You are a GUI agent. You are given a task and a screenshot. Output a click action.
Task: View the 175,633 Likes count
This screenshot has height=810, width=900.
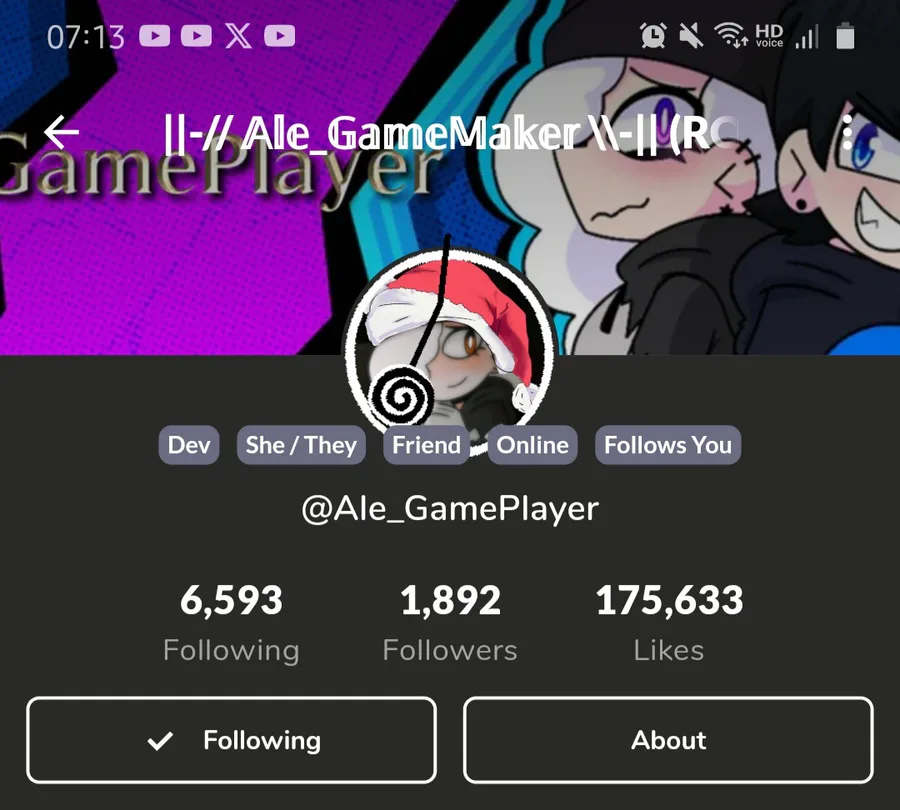point(669,623)
